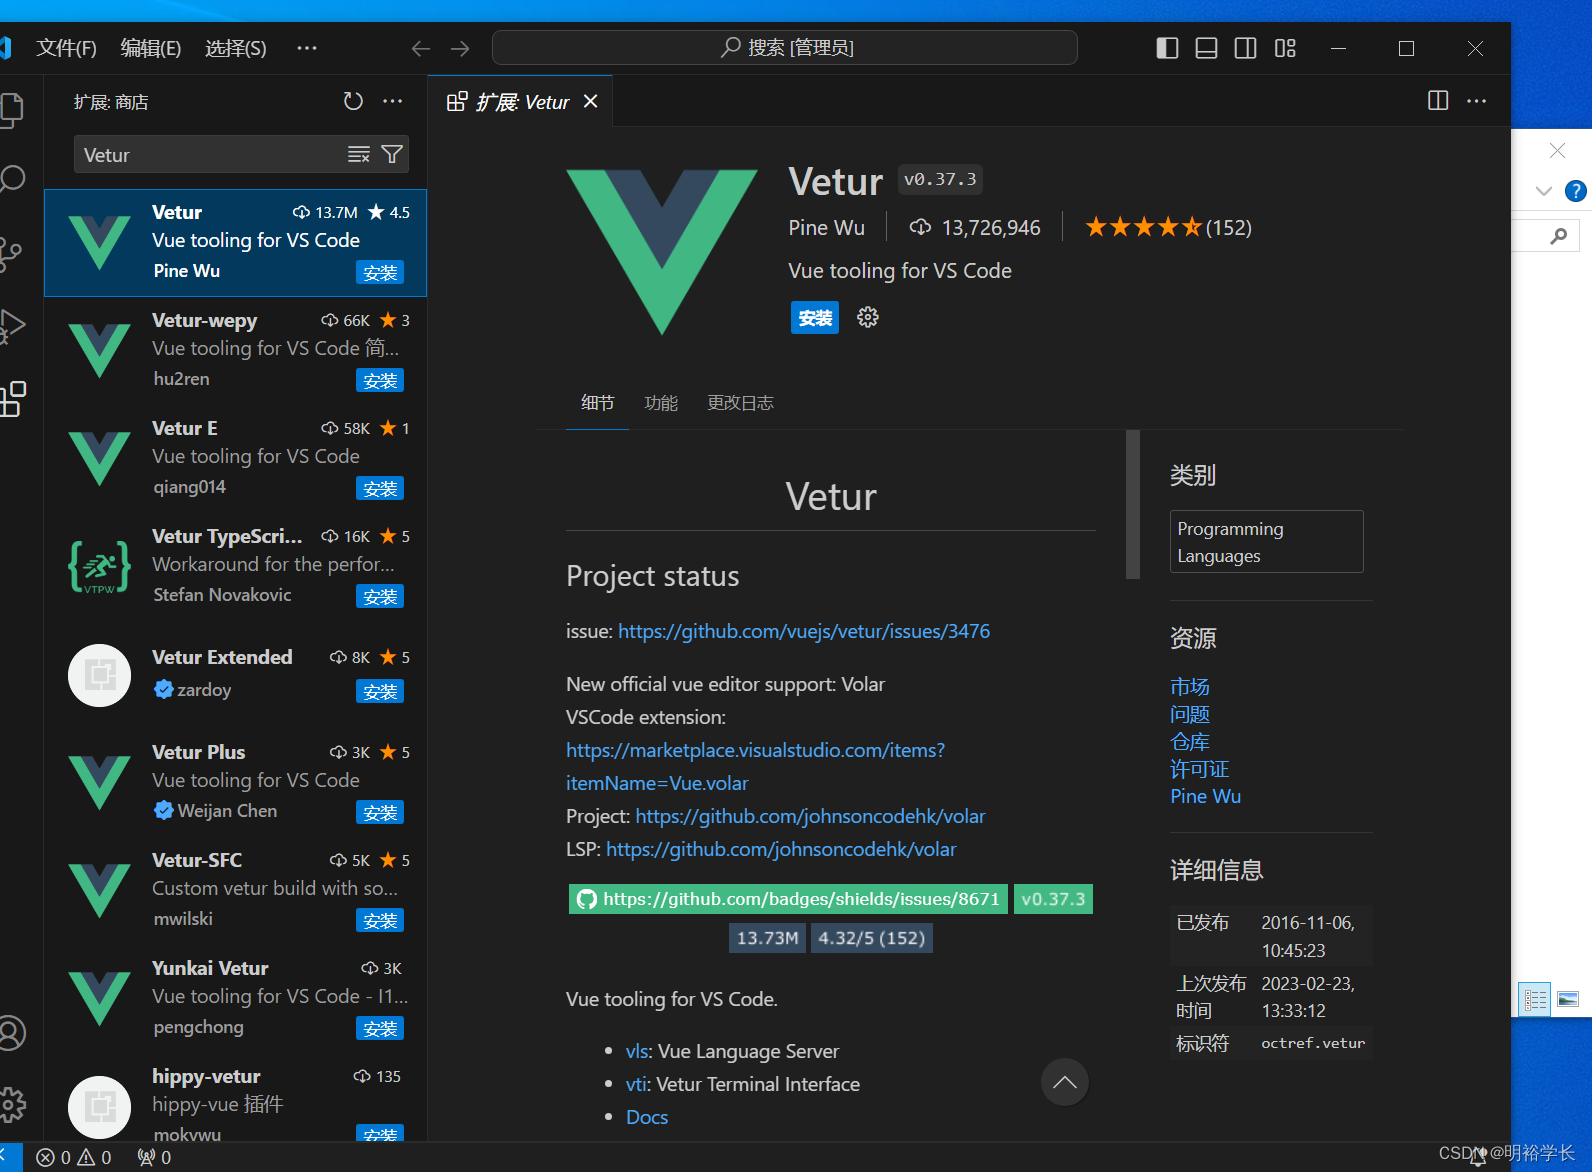Select Programming Languages category
Screen dimensions: 1592x1172
click(x=1267, y=542)
